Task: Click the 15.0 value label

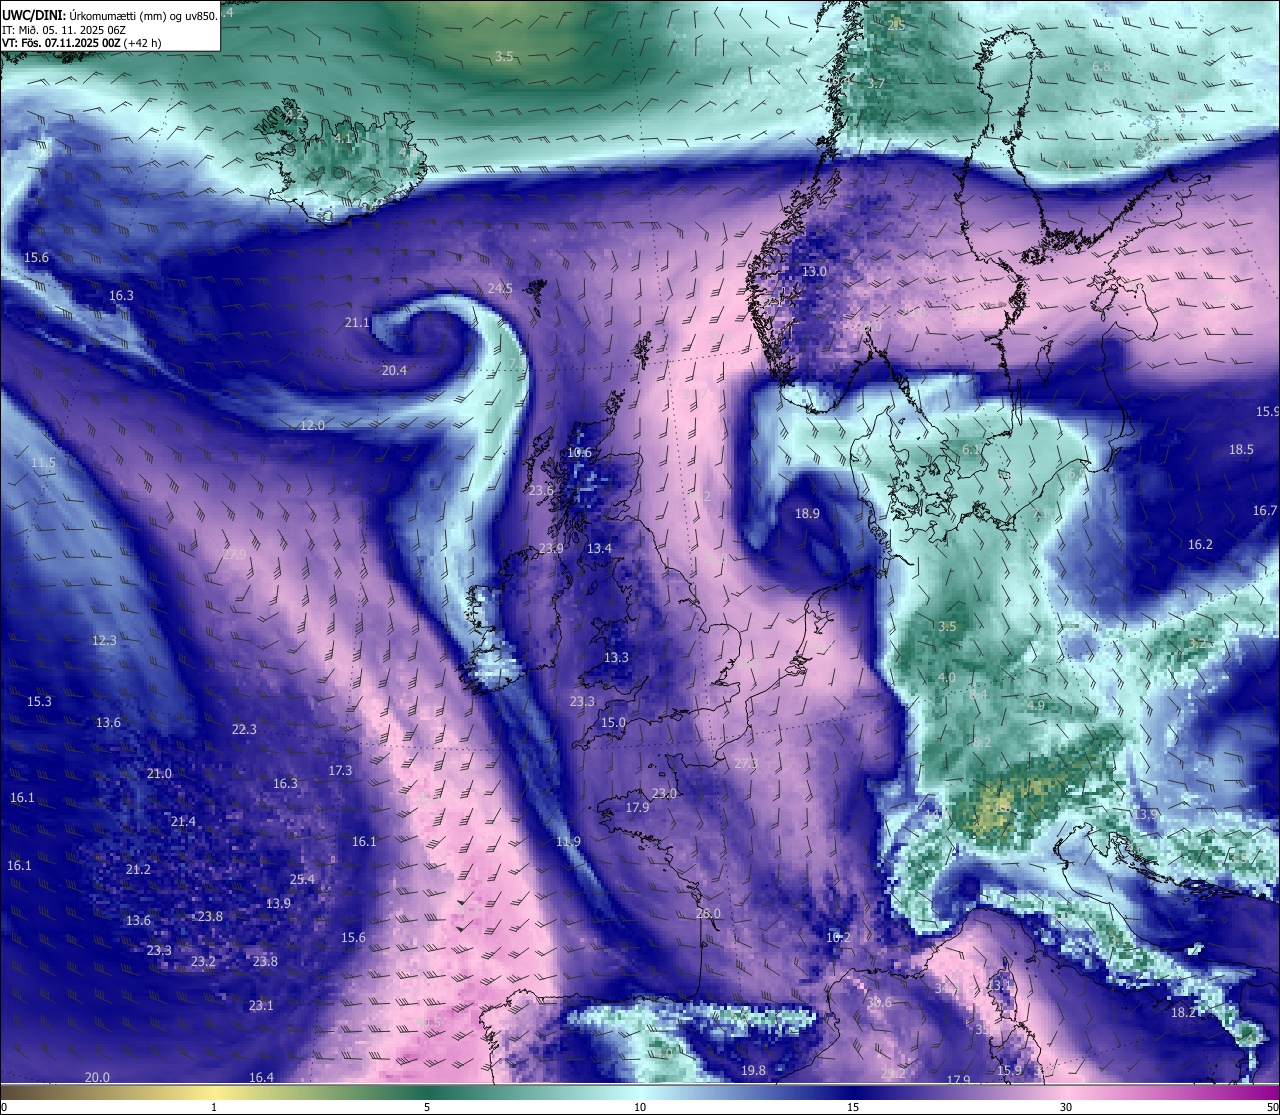Action: click(x=613, y=722)
